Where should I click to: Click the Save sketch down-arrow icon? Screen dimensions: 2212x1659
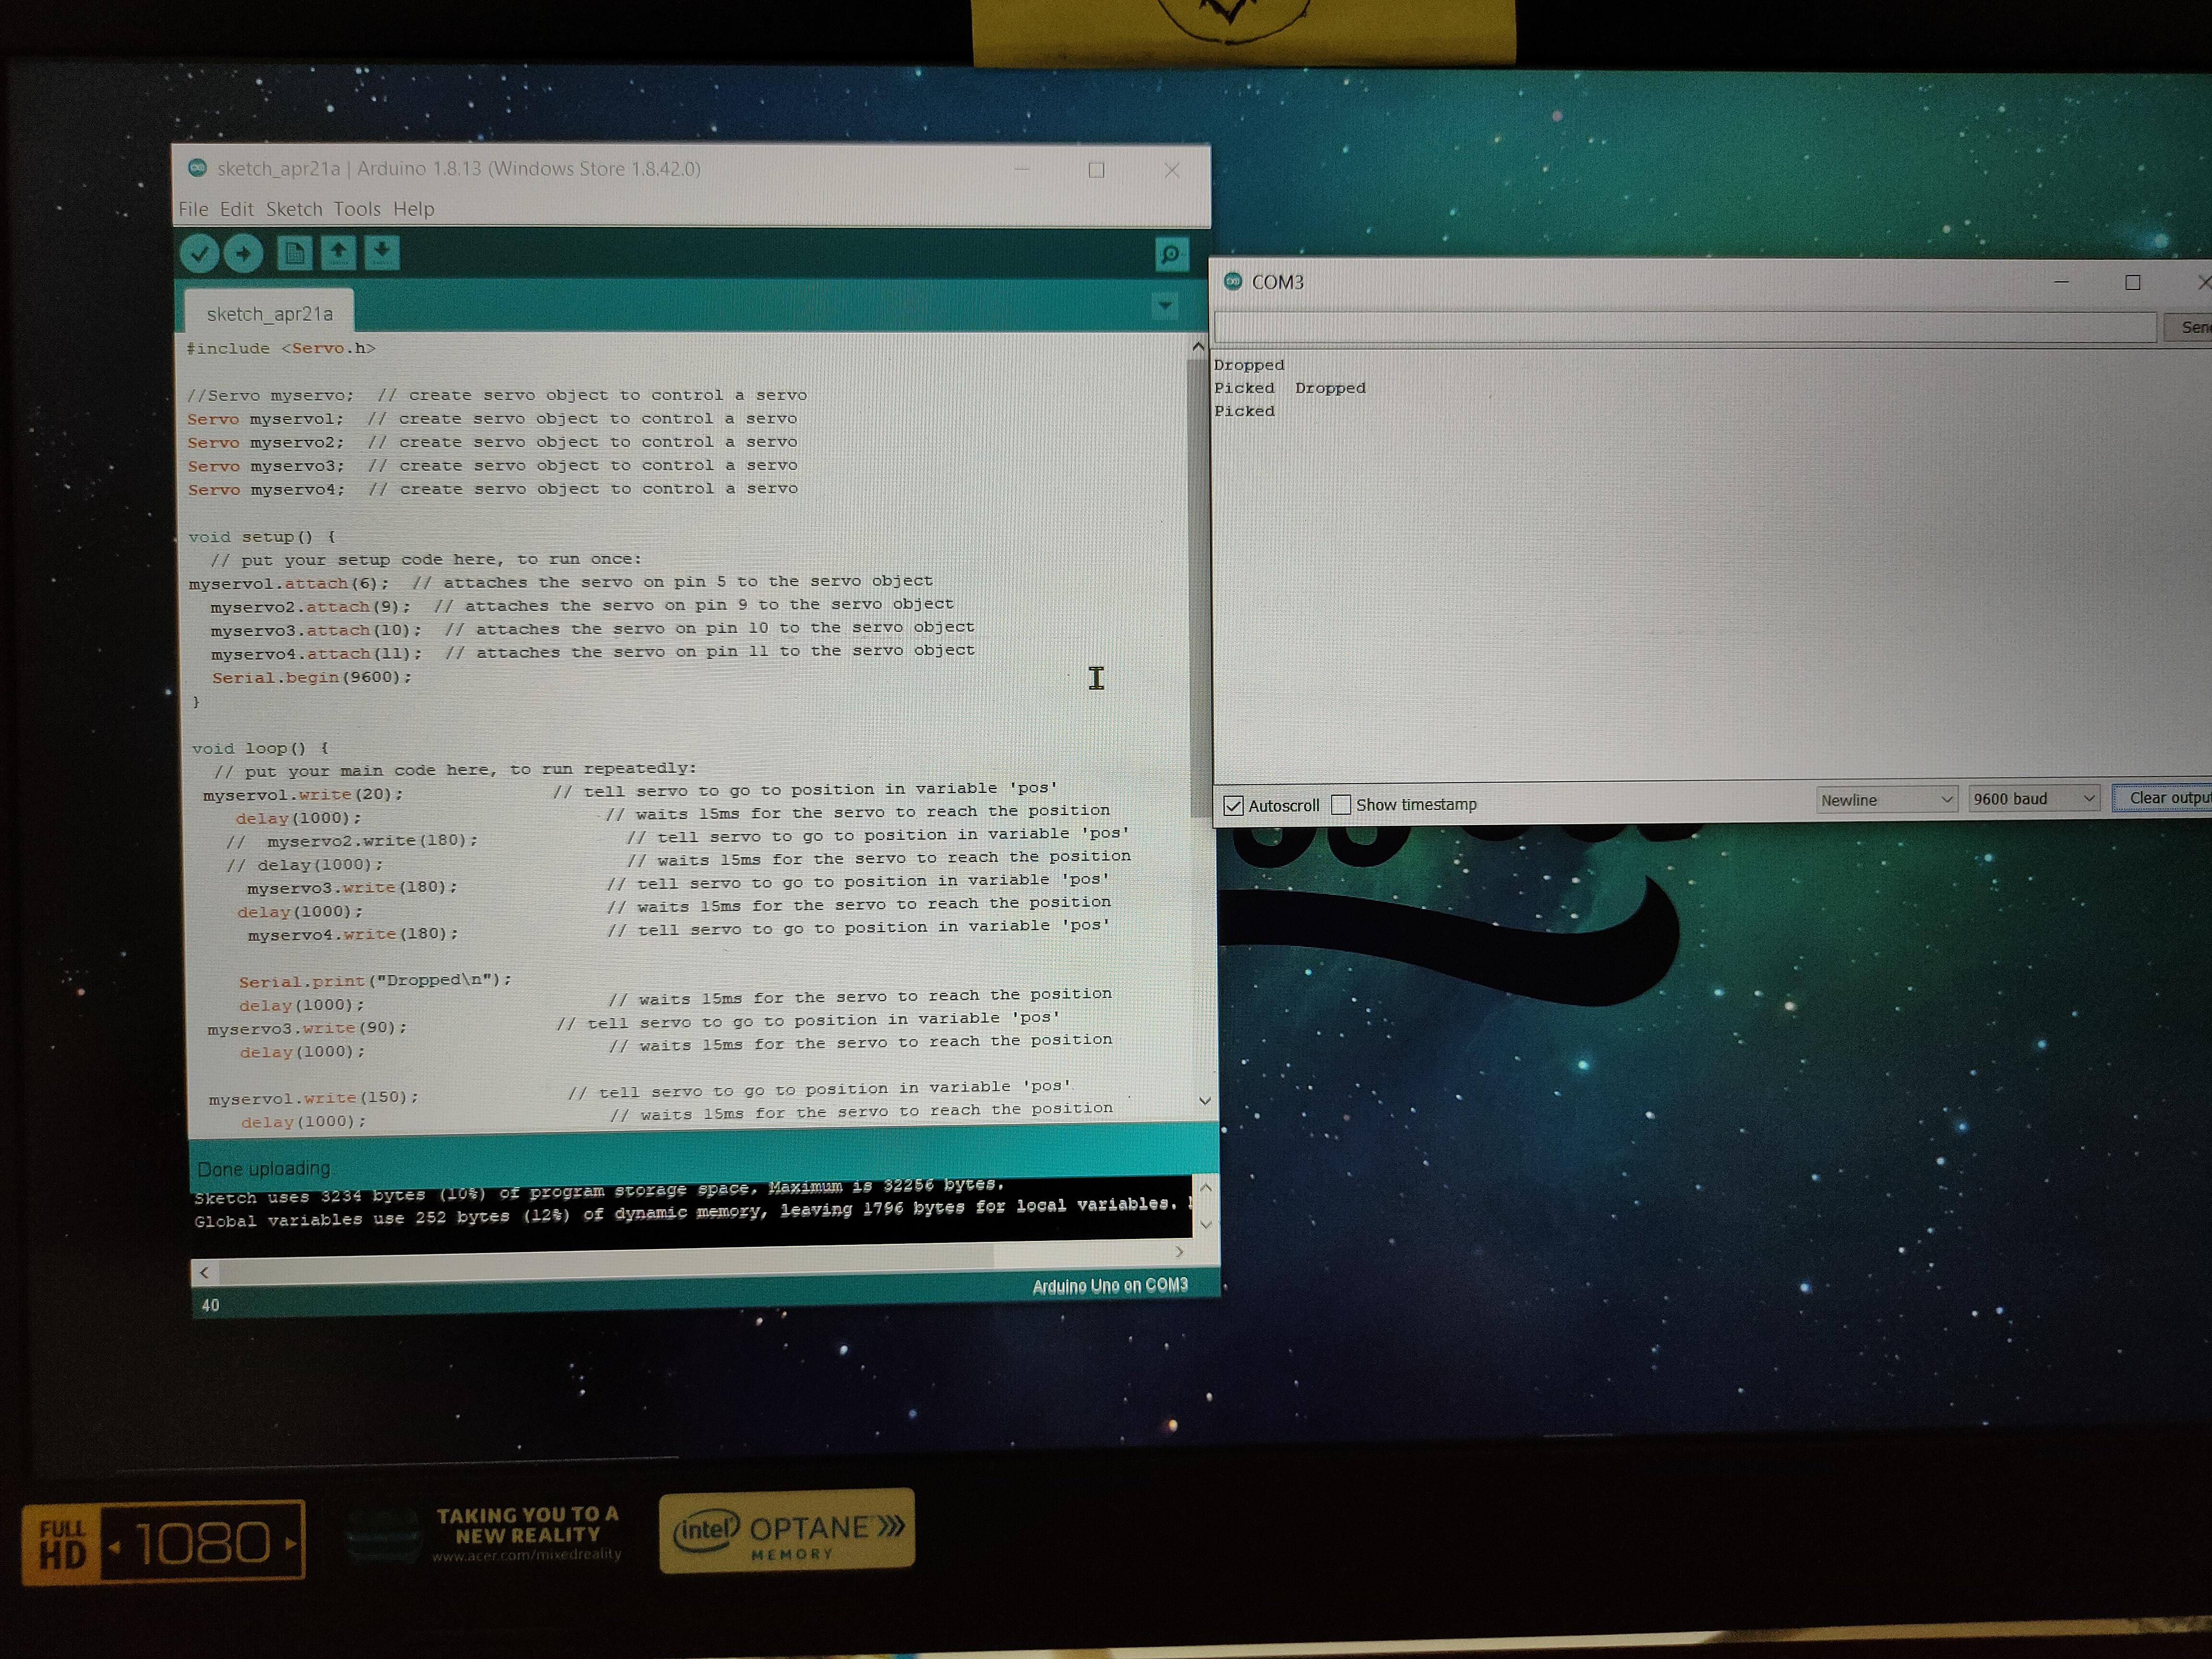pyautogui.click(x=382, y=253)
